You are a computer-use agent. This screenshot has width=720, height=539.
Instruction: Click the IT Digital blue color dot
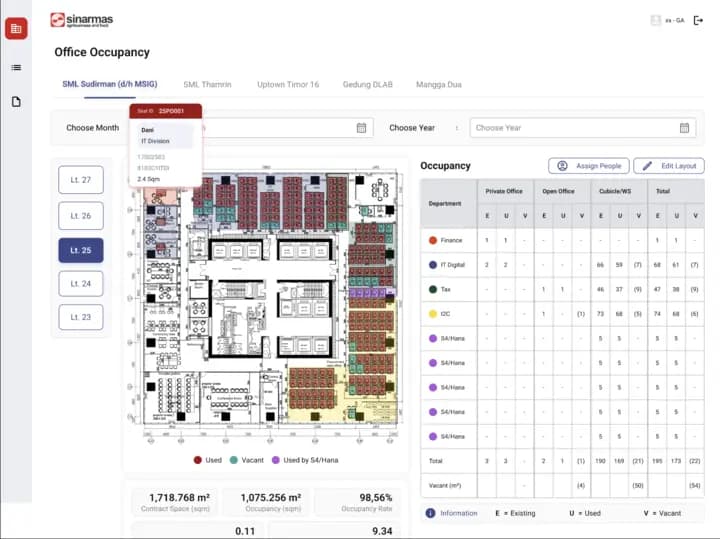(433, 265)
